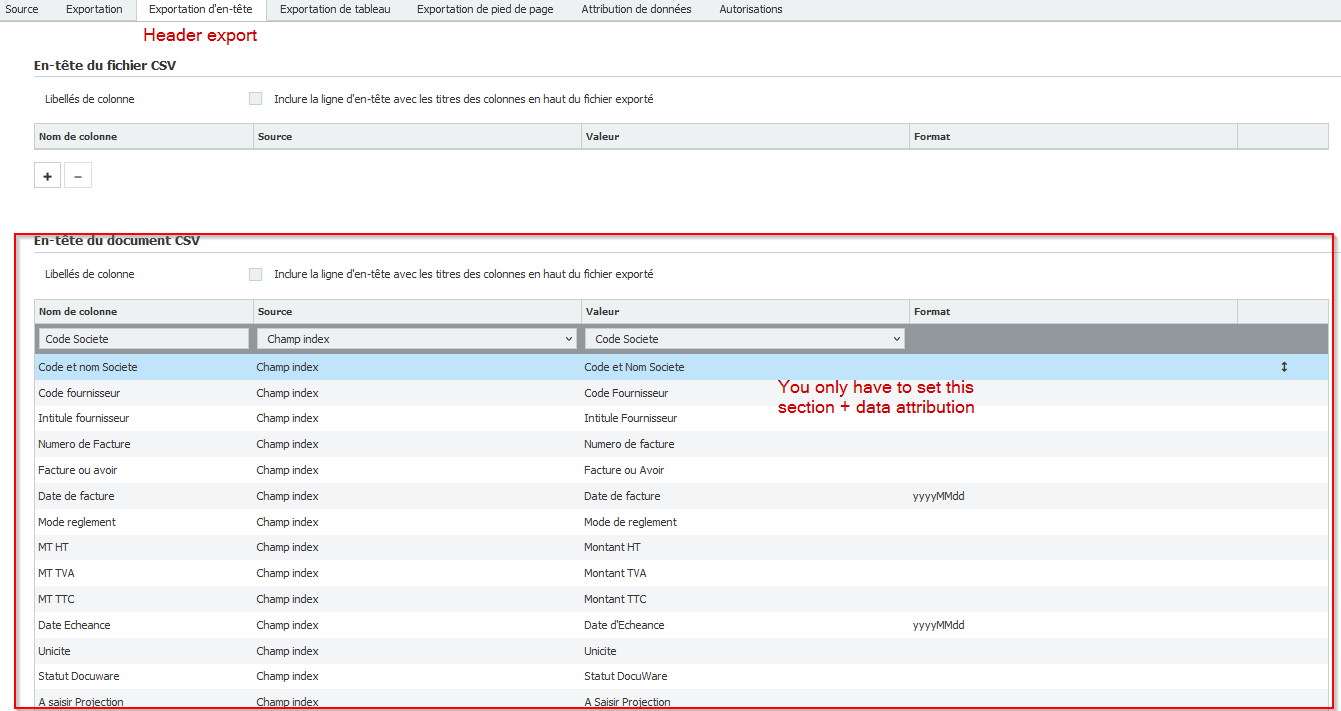Go to Attribution de données tab
This screenshot has width=1341, height=711.
click(x=636, y=9)
